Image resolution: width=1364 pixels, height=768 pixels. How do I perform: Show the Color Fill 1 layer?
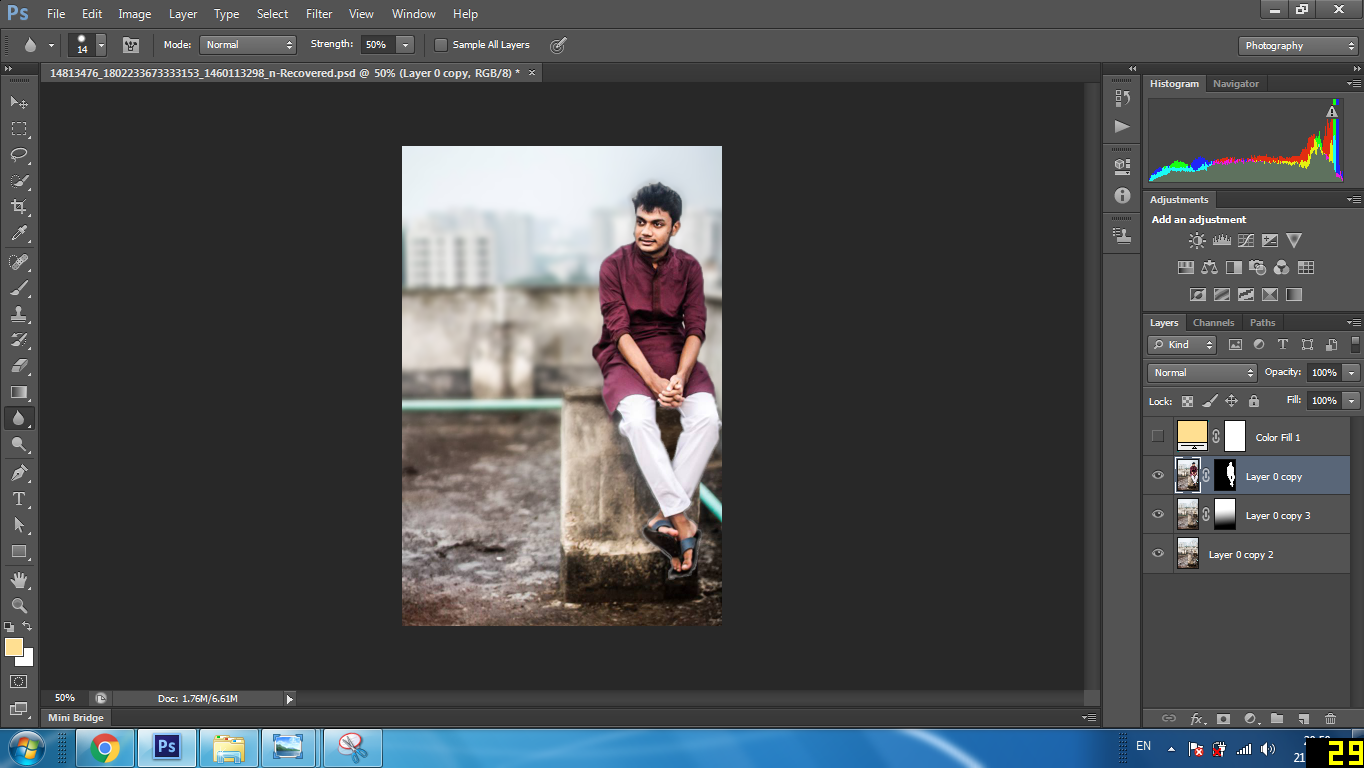point(1158,436)
